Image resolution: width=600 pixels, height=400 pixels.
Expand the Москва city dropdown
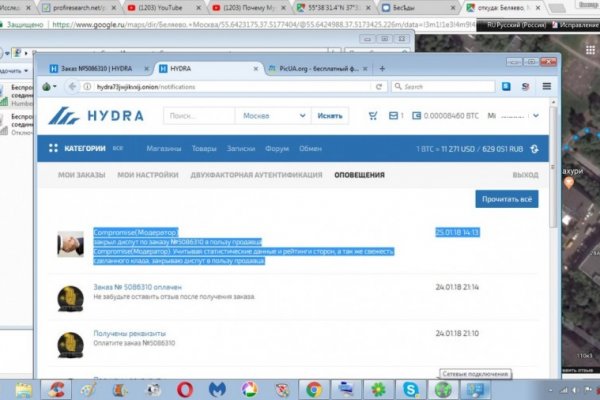point(267,116)
